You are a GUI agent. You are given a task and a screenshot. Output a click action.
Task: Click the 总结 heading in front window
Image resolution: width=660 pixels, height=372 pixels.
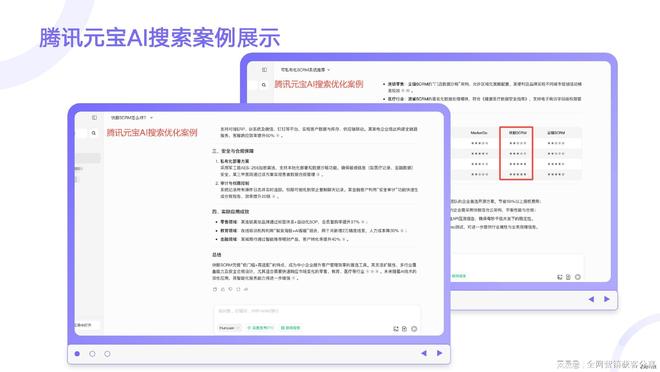pyautogui.click(x=217, y=255)
